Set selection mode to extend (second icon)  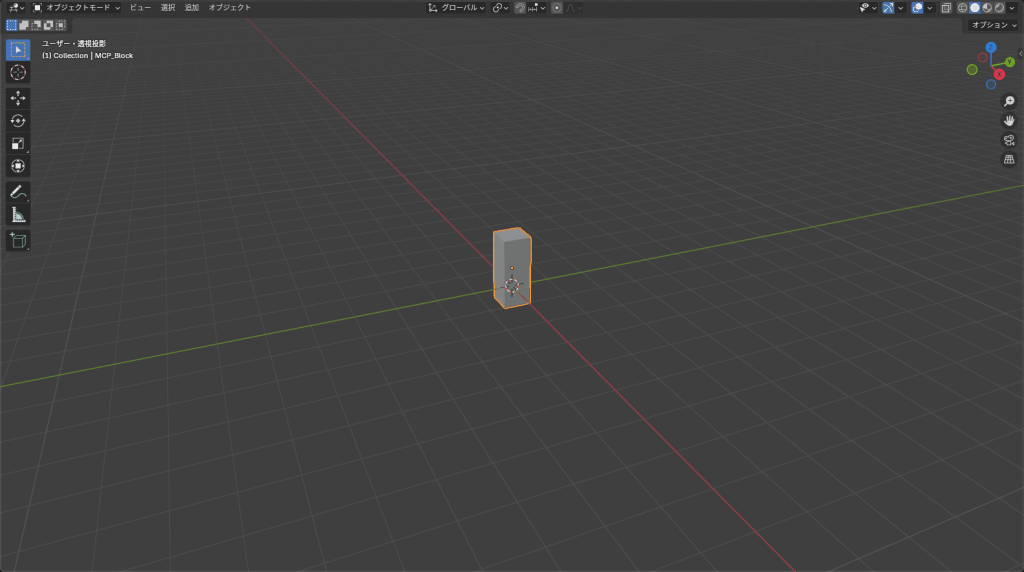(24, 25)
